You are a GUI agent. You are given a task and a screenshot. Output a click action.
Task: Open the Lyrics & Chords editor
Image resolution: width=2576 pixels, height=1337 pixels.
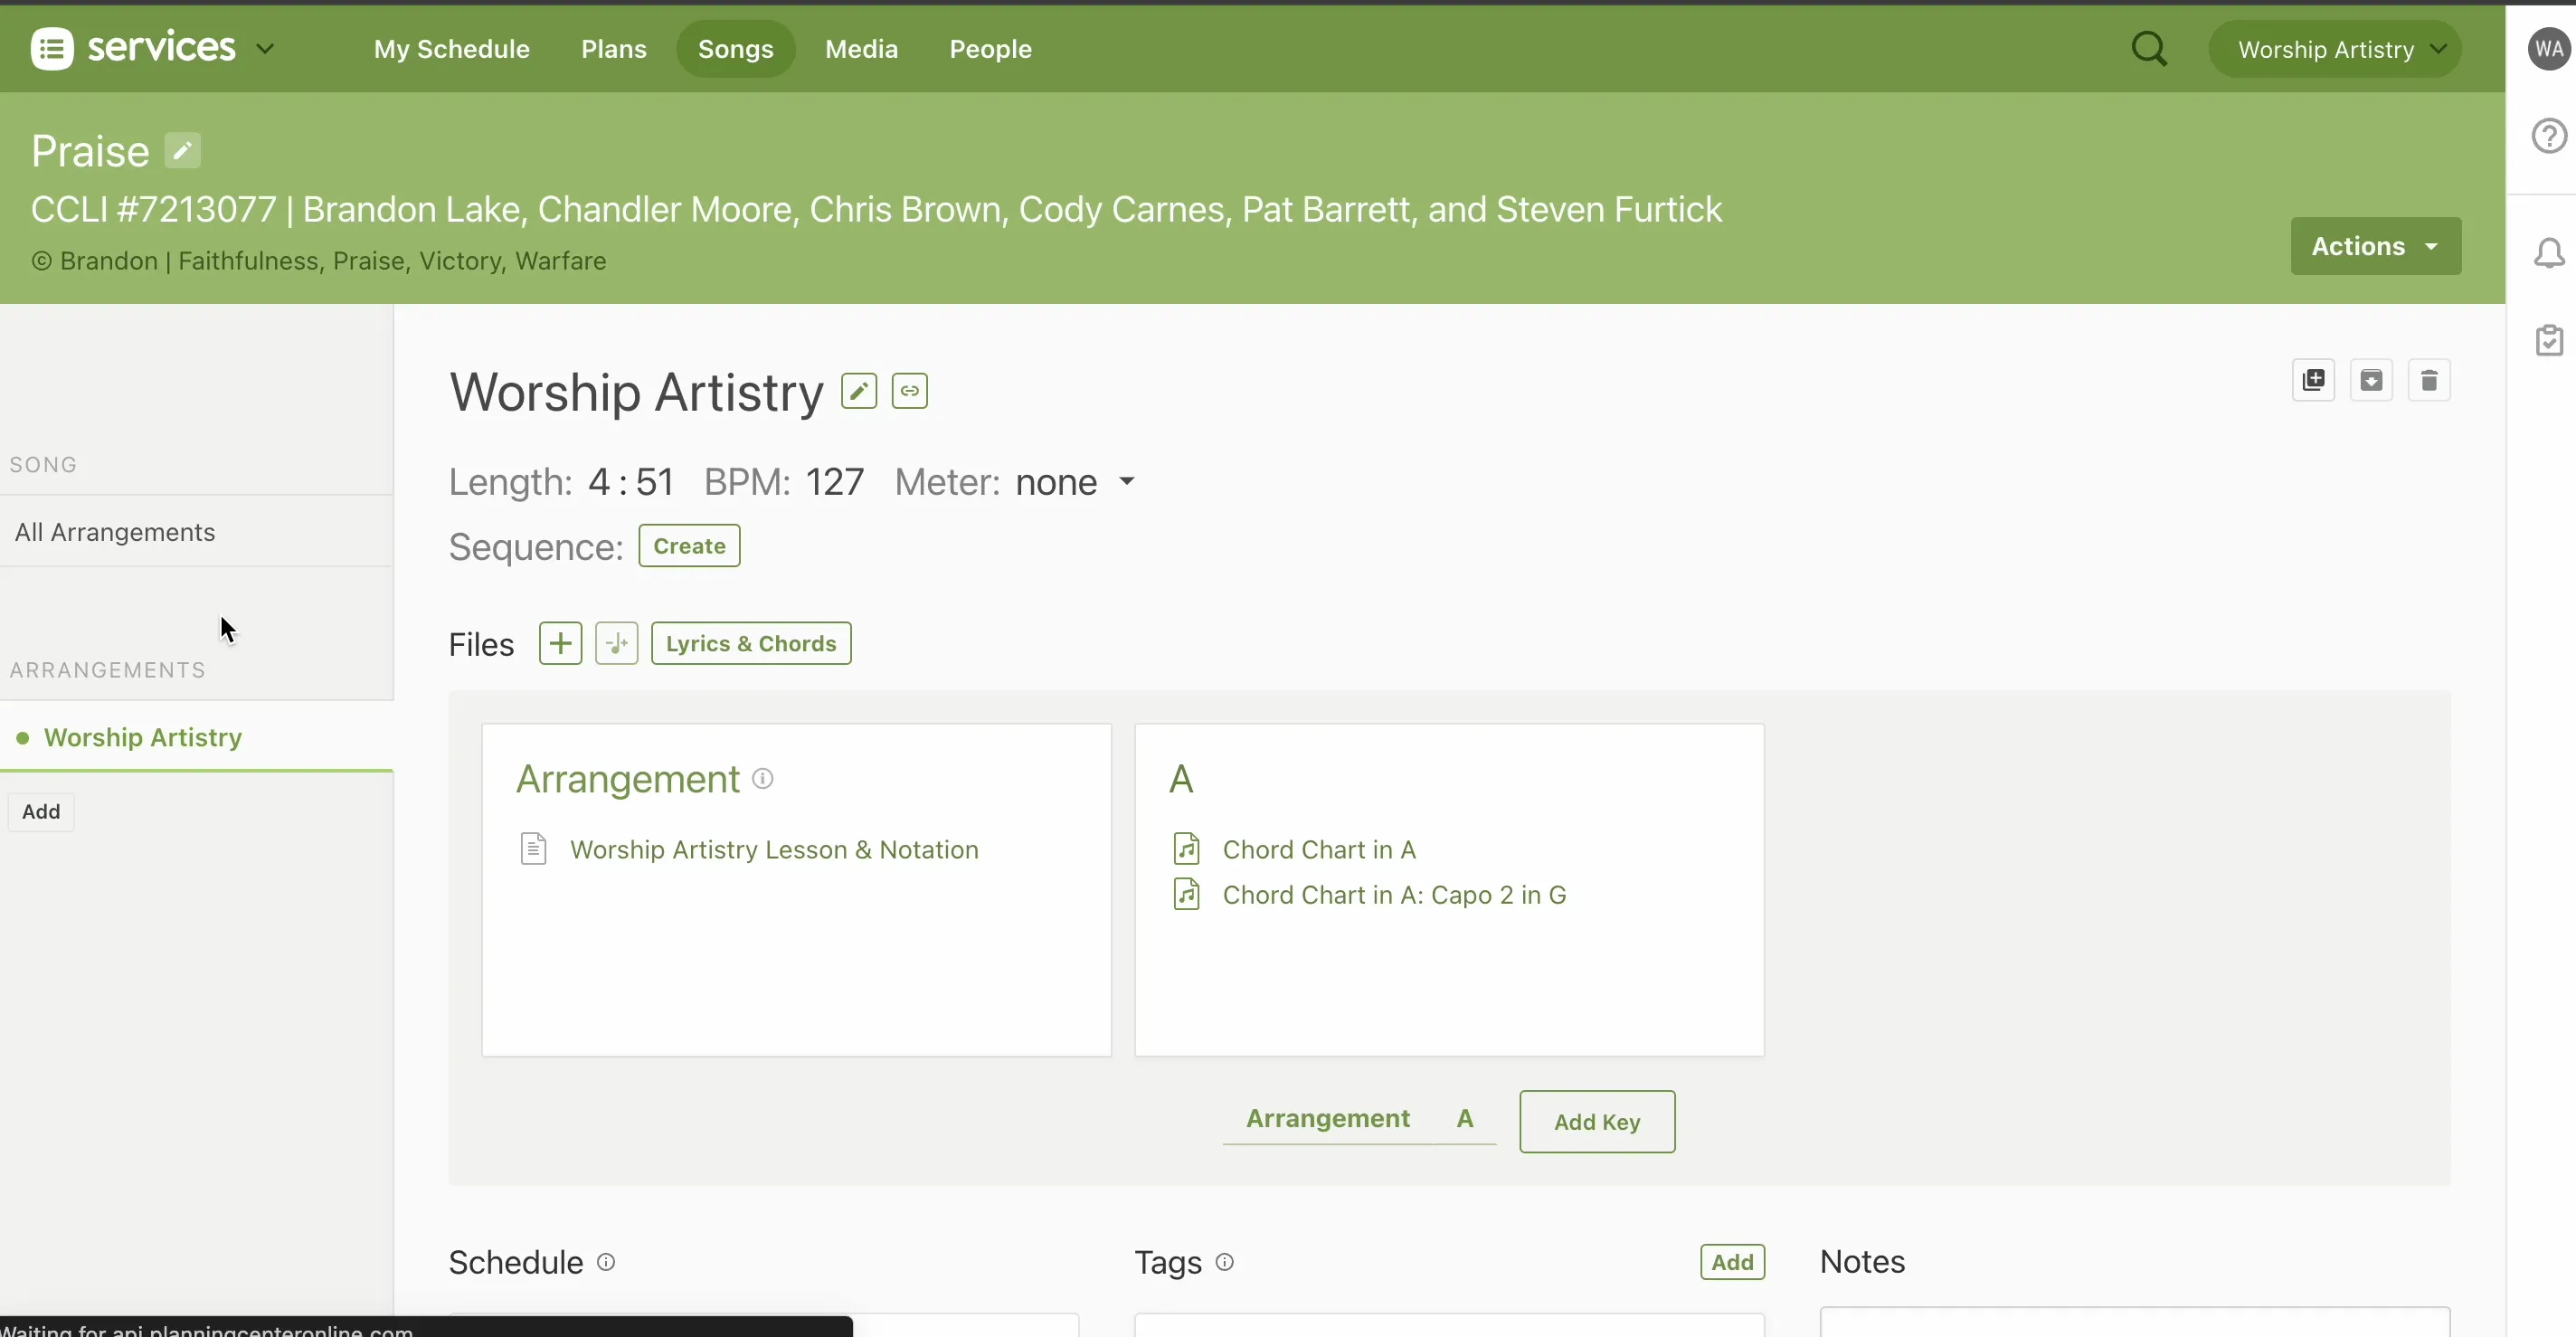click(x=751, y=643)
